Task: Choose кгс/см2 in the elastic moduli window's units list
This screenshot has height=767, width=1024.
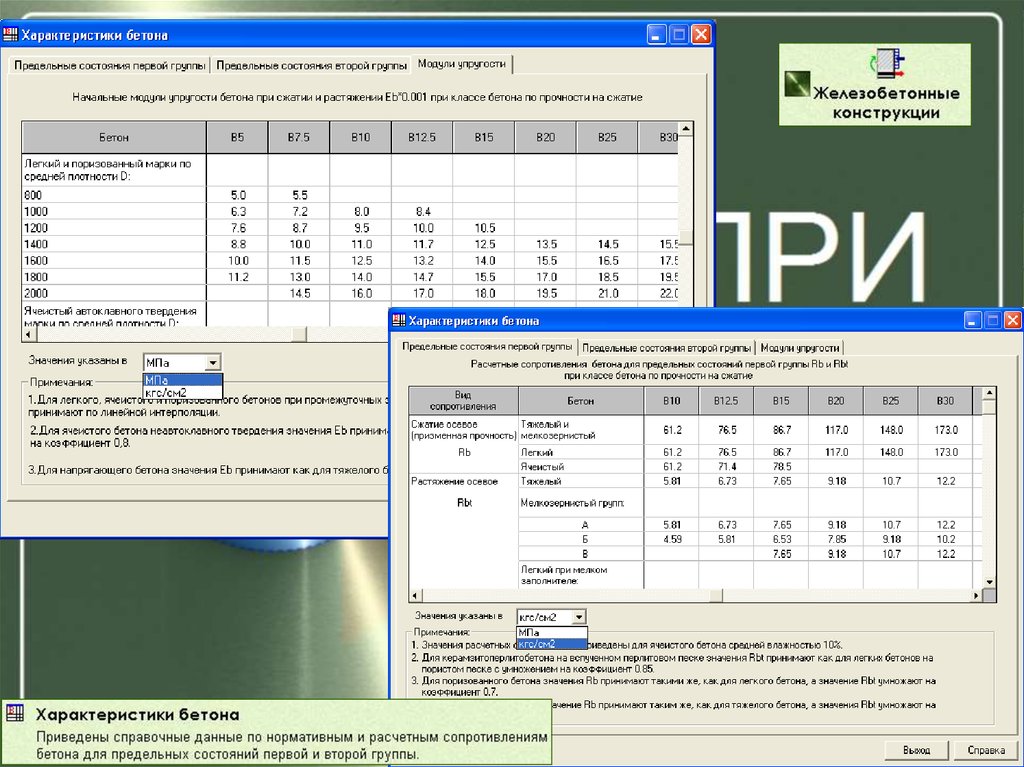Action: [x=166, y=392]
